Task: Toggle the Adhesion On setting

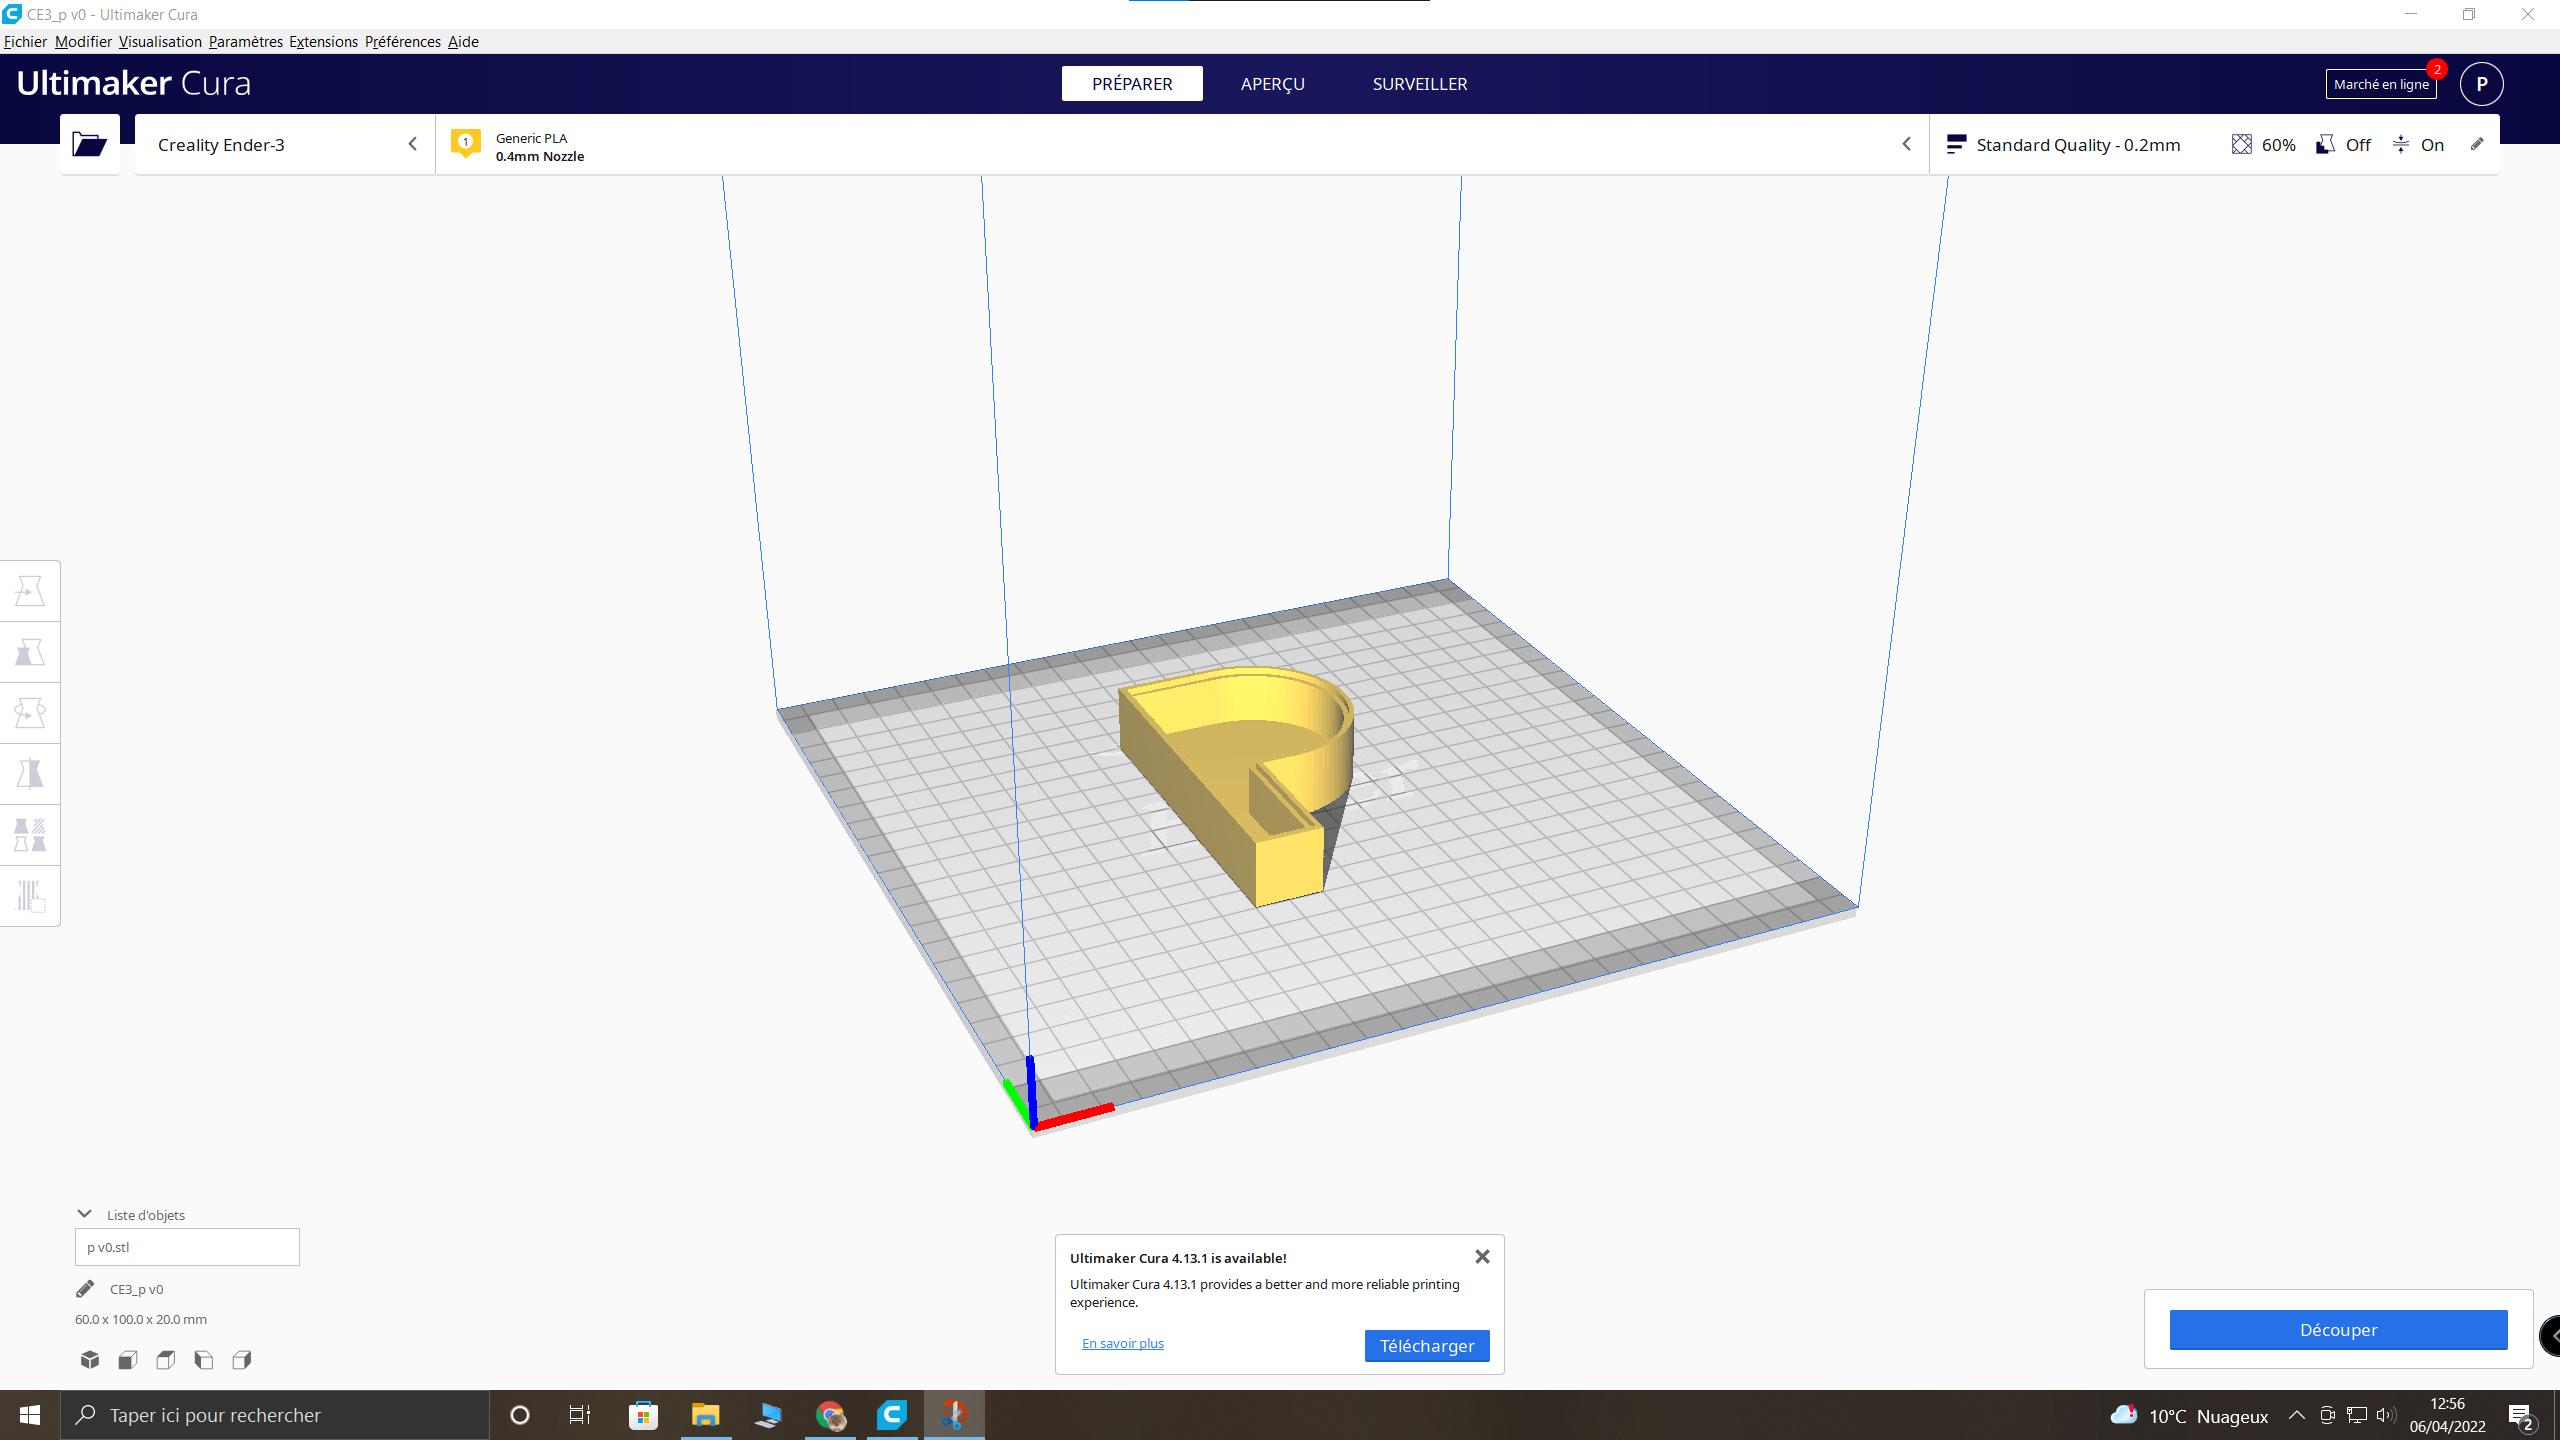Action: click(2423, 144)
